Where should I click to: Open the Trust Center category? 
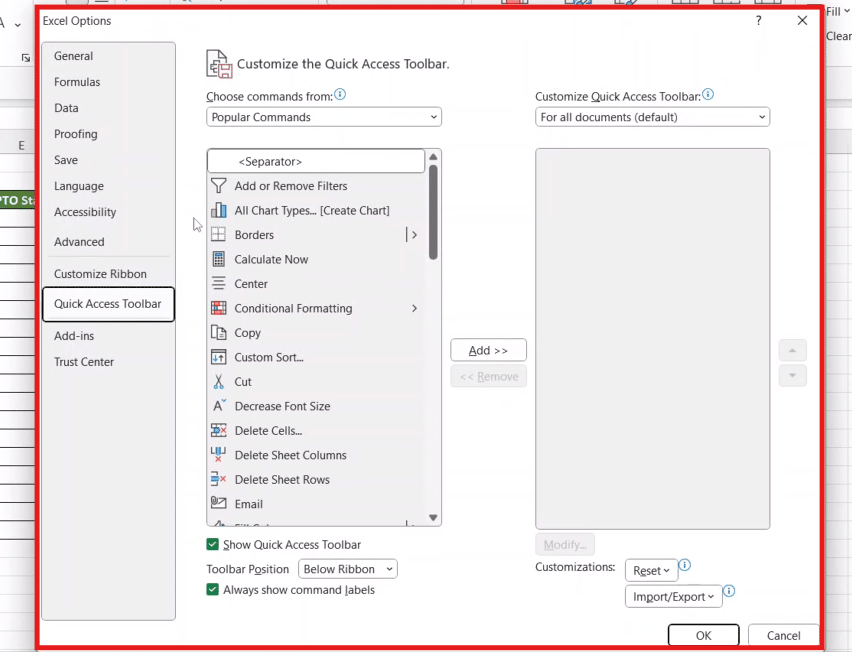[84, 362]
